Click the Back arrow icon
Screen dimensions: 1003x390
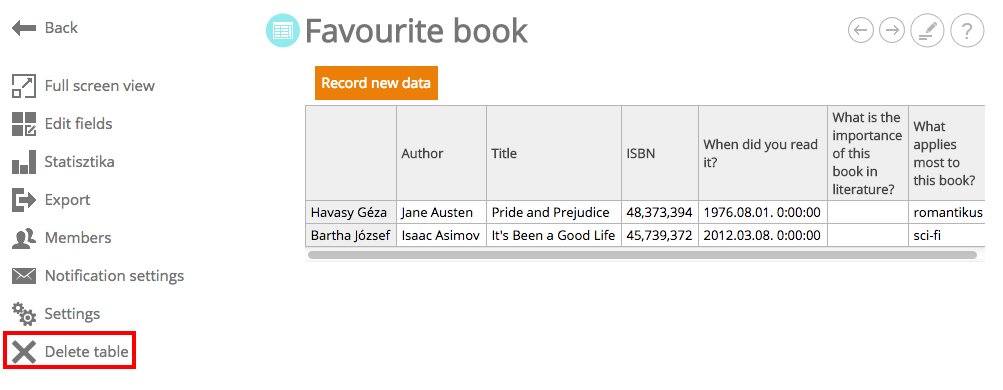point(24,28)
